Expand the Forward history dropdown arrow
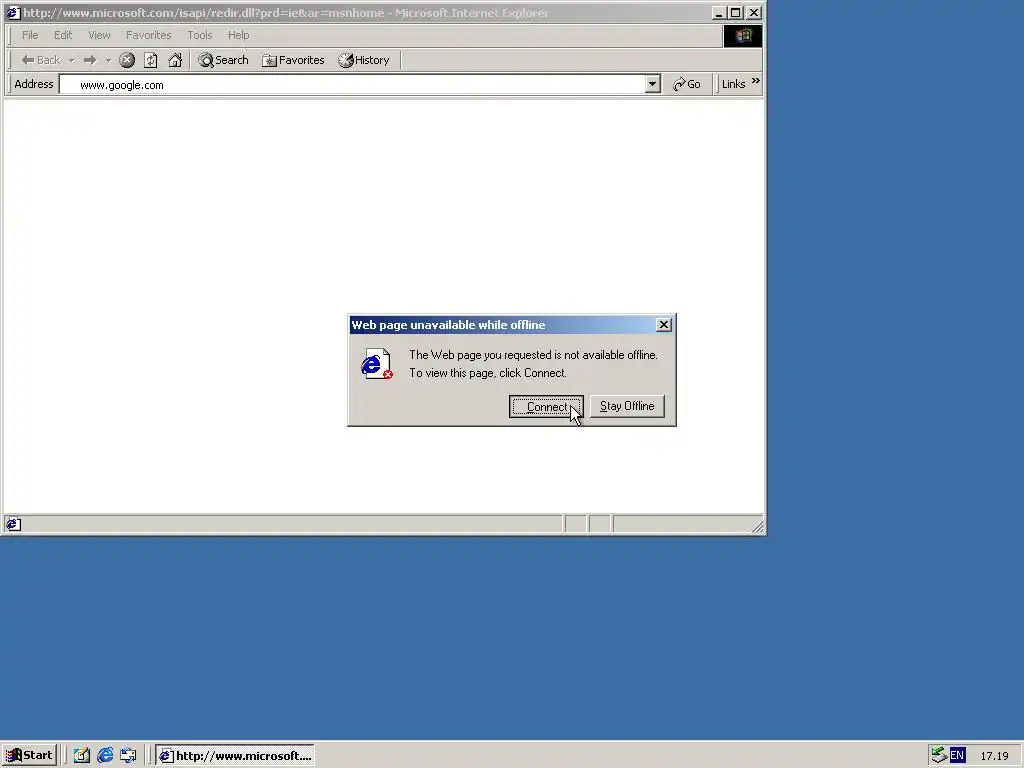Screen dimensions: 1024x768 click(108, 60)
